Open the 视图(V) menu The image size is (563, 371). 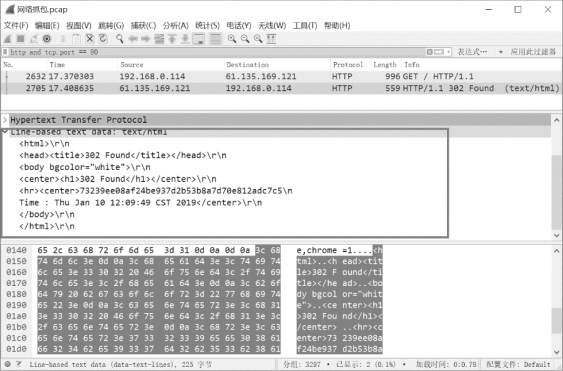coord(79,25)
